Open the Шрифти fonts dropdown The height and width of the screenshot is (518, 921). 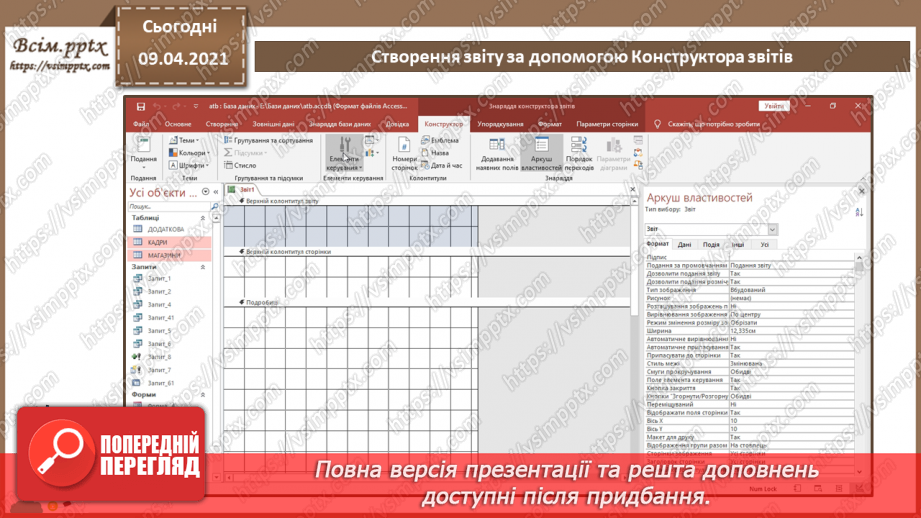pos(189,166)
